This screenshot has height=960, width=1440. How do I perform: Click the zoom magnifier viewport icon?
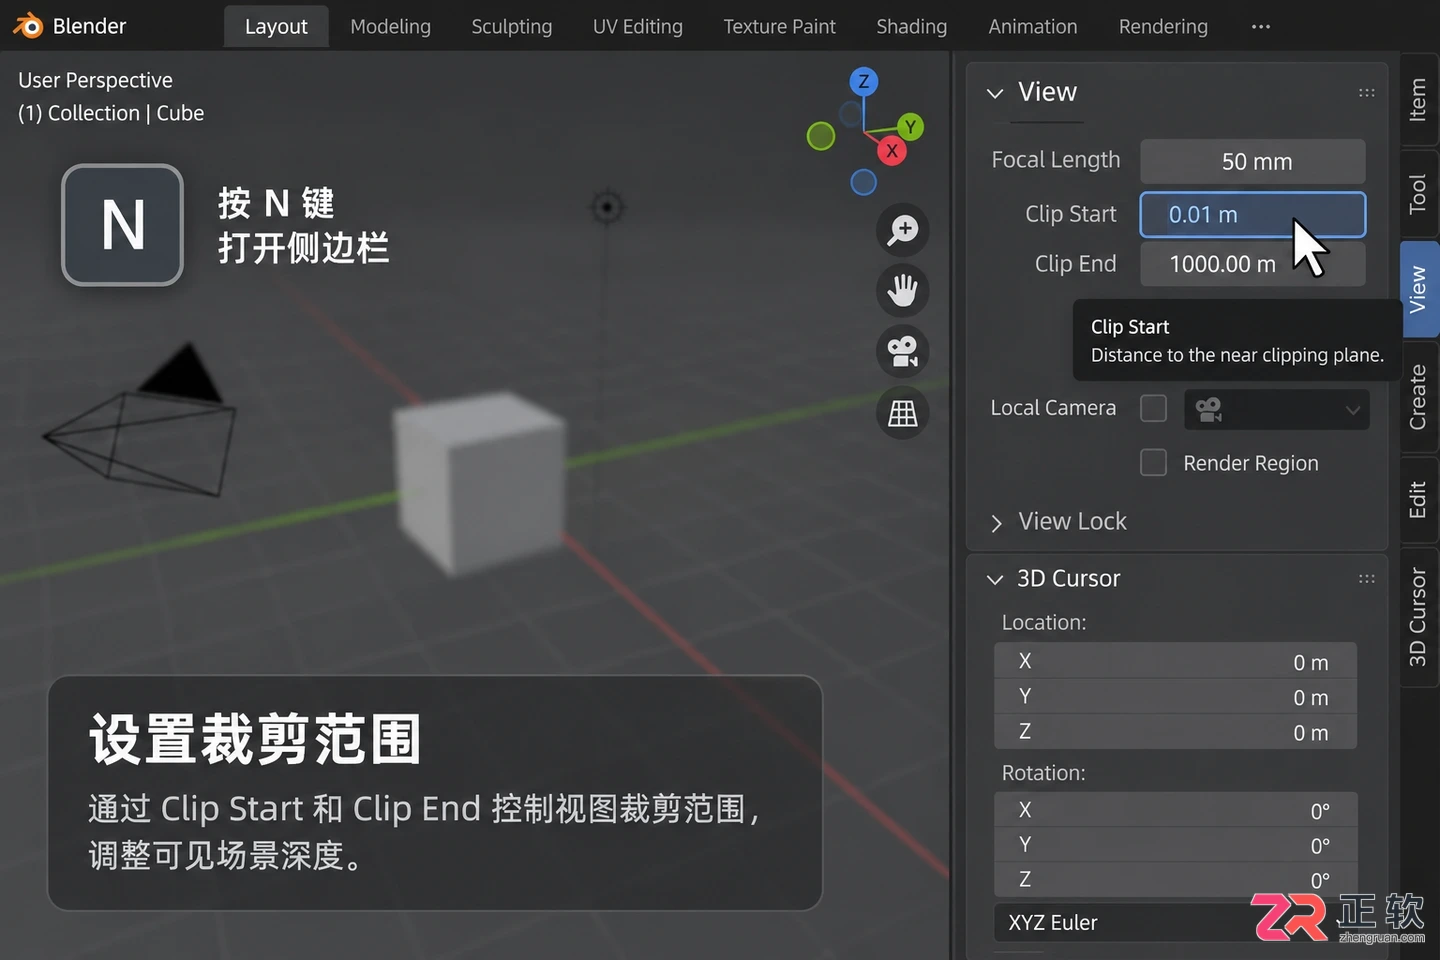coord(903,230)
